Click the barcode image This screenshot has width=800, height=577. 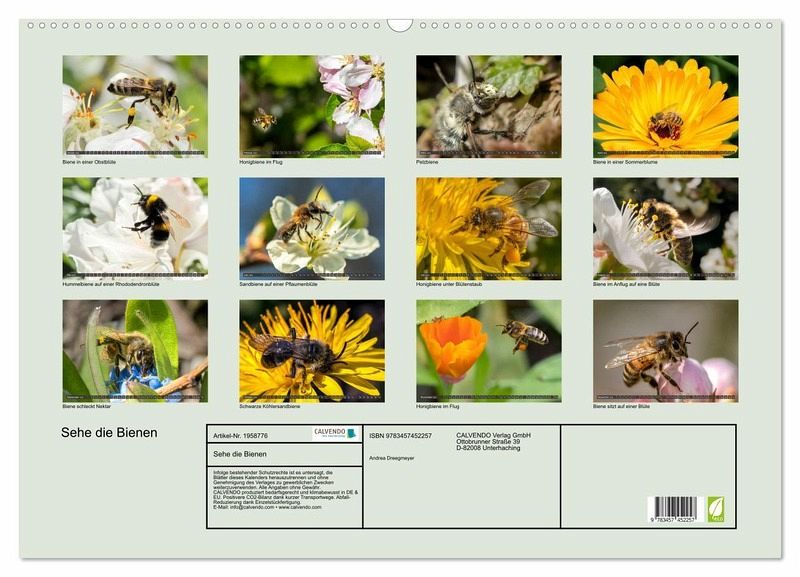click(676, 509)
